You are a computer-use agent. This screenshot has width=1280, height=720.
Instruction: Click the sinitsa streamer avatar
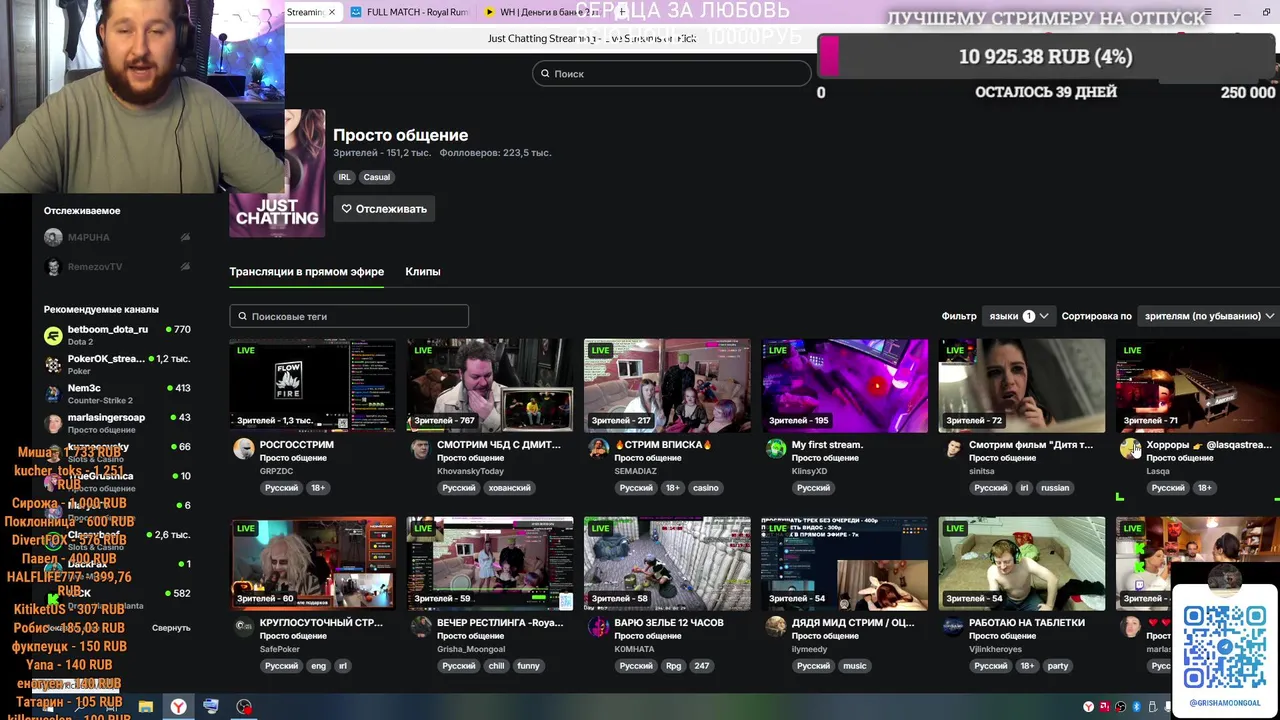(x=953, y=448)
